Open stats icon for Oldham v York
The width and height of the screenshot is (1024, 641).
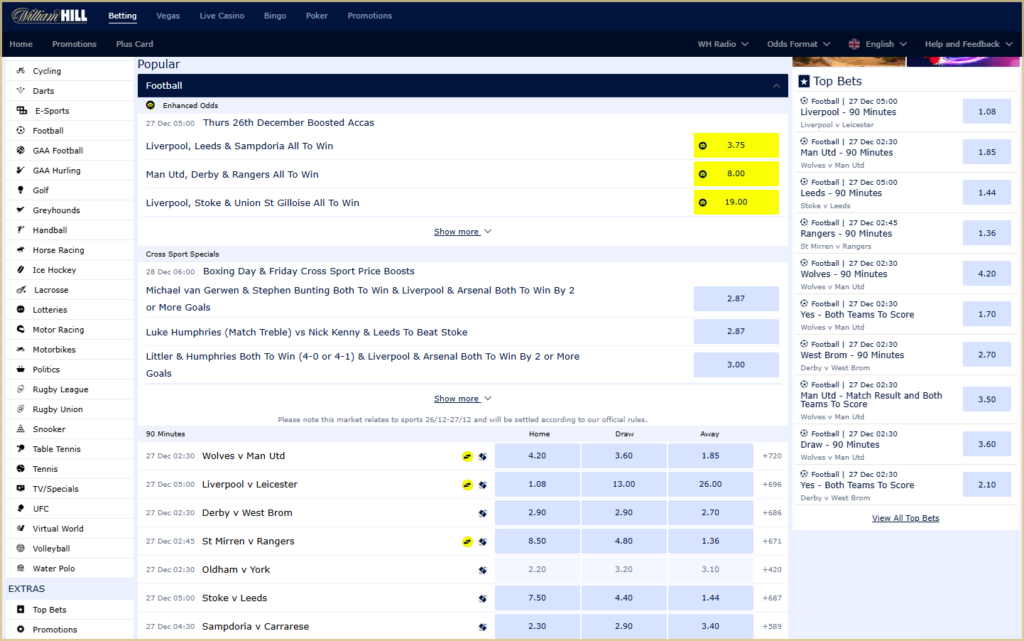(483, 570)
